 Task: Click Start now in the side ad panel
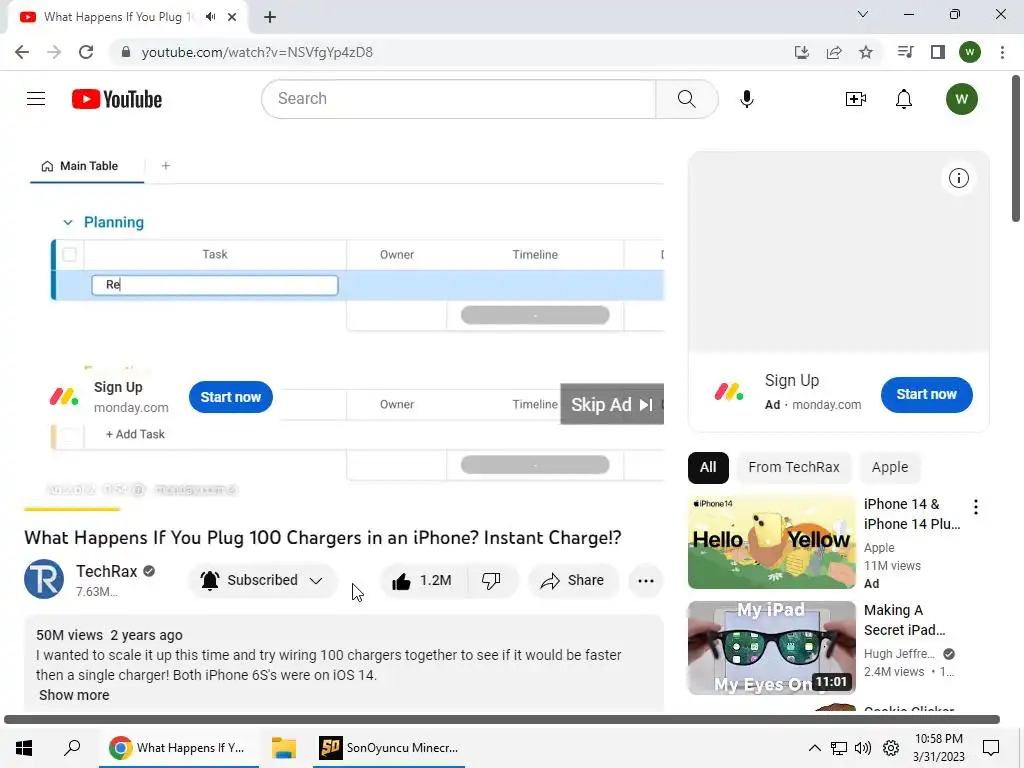(x=926, y=394)
